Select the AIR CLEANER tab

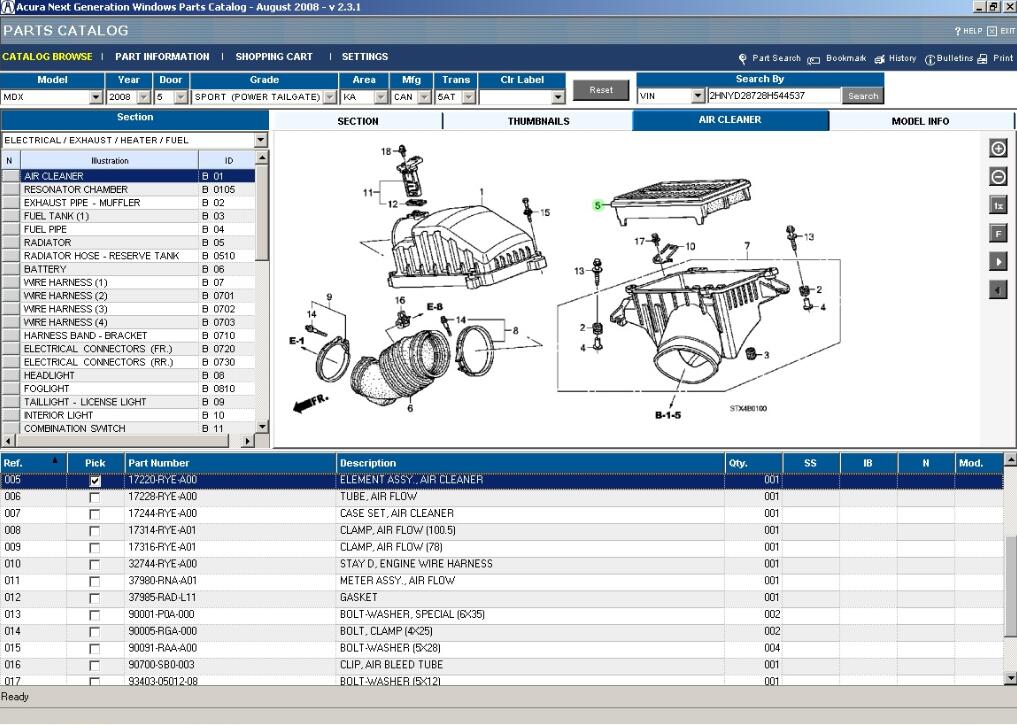click(x=730, y=120)
